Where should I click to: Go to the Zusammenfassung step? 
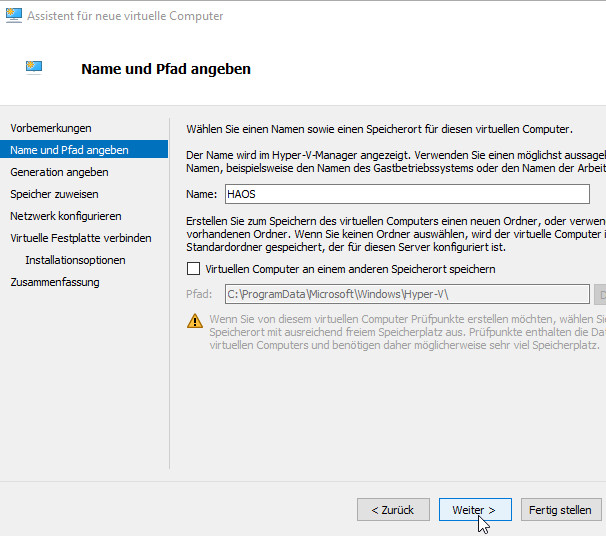(55, 282)
